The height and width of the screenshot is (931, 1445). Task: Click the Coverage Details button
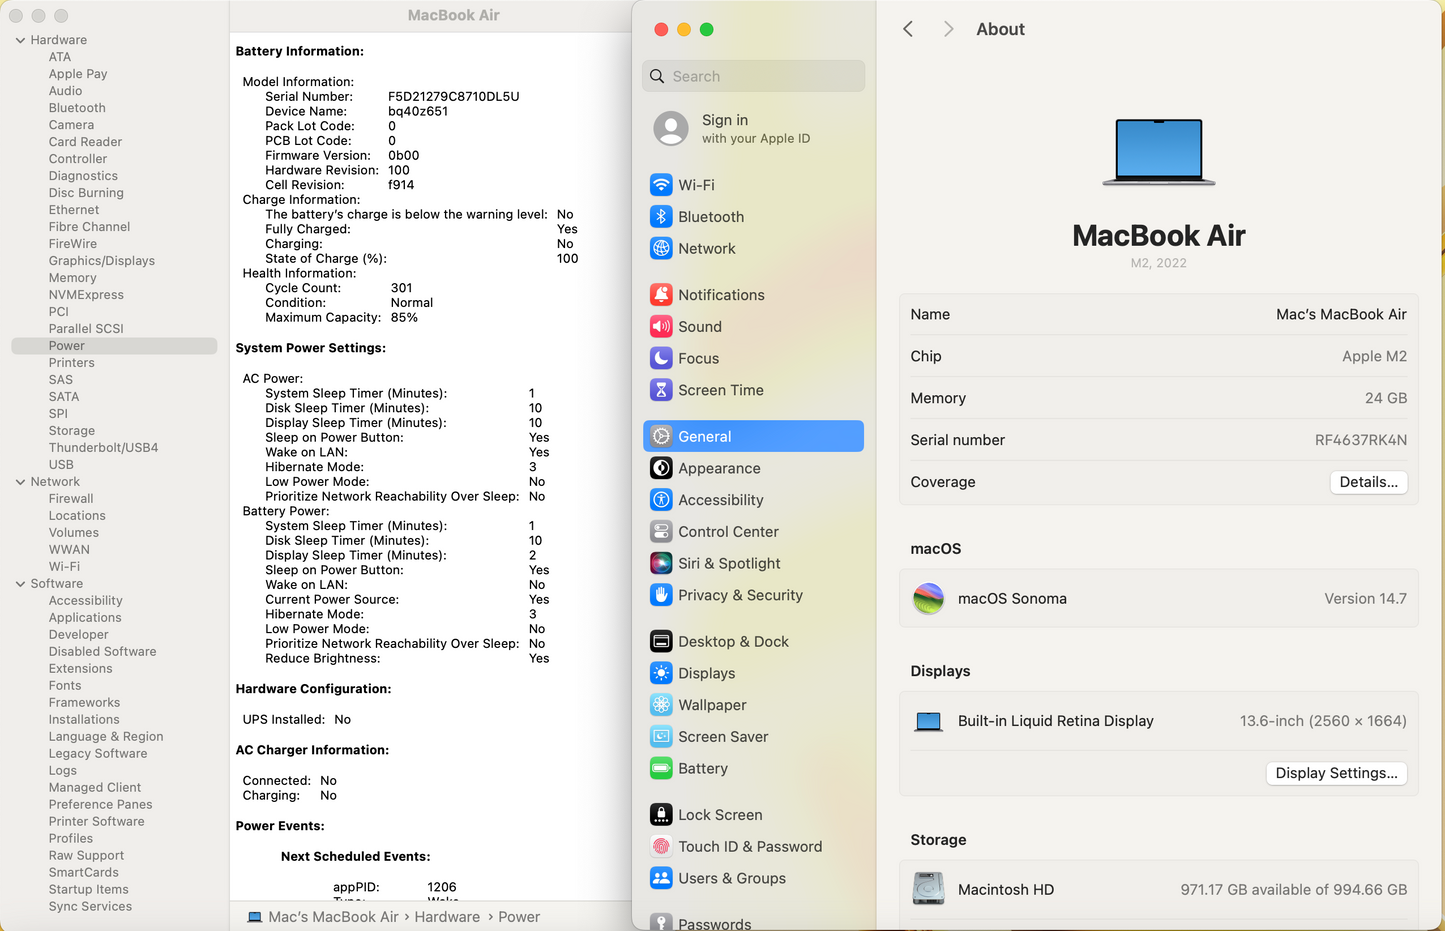(x=1368, y=482)
